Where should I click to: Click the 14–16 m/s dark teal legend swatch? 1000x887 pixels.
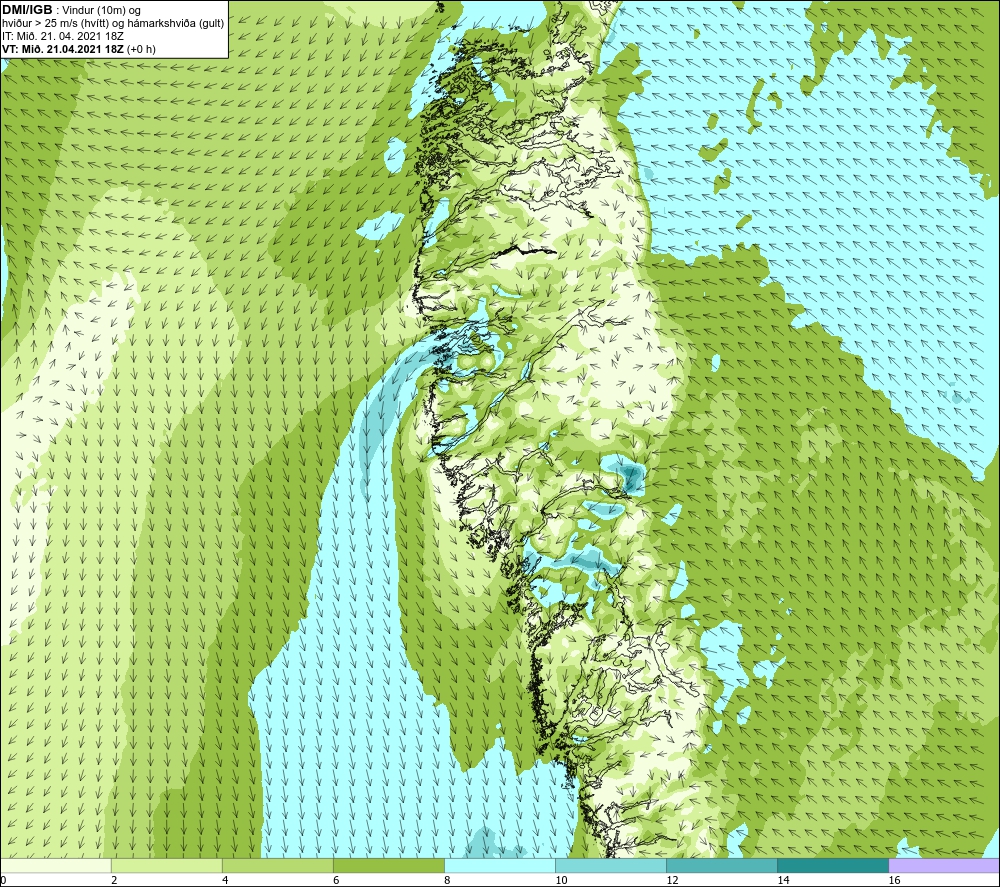[x=833, y=866]
